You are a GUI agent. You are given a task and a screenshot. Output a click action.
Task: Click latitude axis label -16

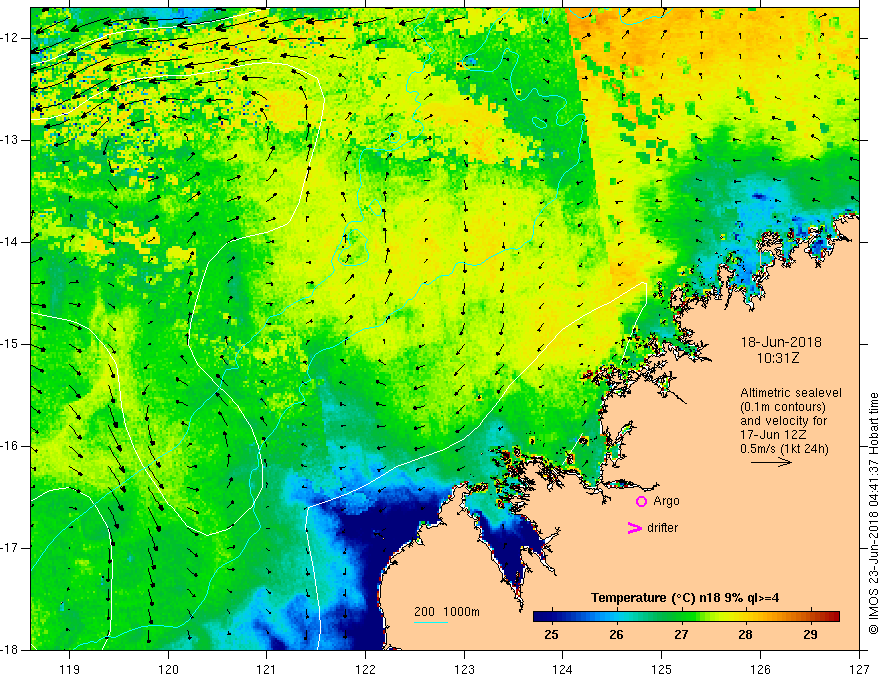tap(11, 446)
